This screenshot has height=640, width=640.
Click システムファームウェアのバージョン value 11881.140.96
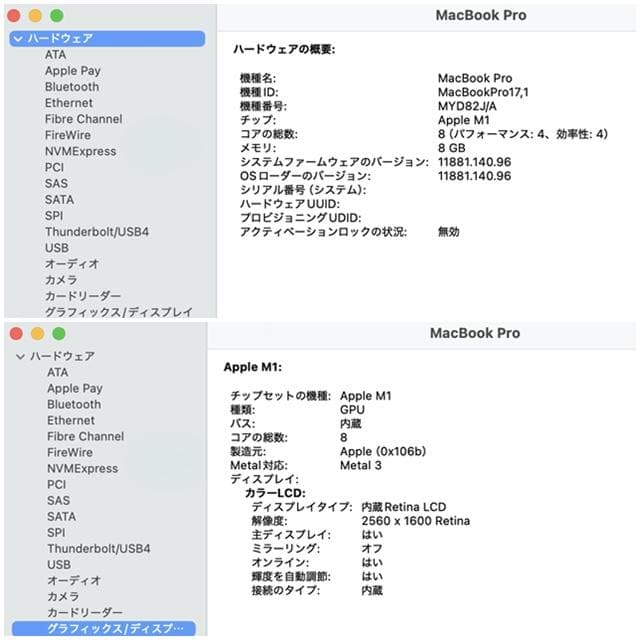click(474, 162)
